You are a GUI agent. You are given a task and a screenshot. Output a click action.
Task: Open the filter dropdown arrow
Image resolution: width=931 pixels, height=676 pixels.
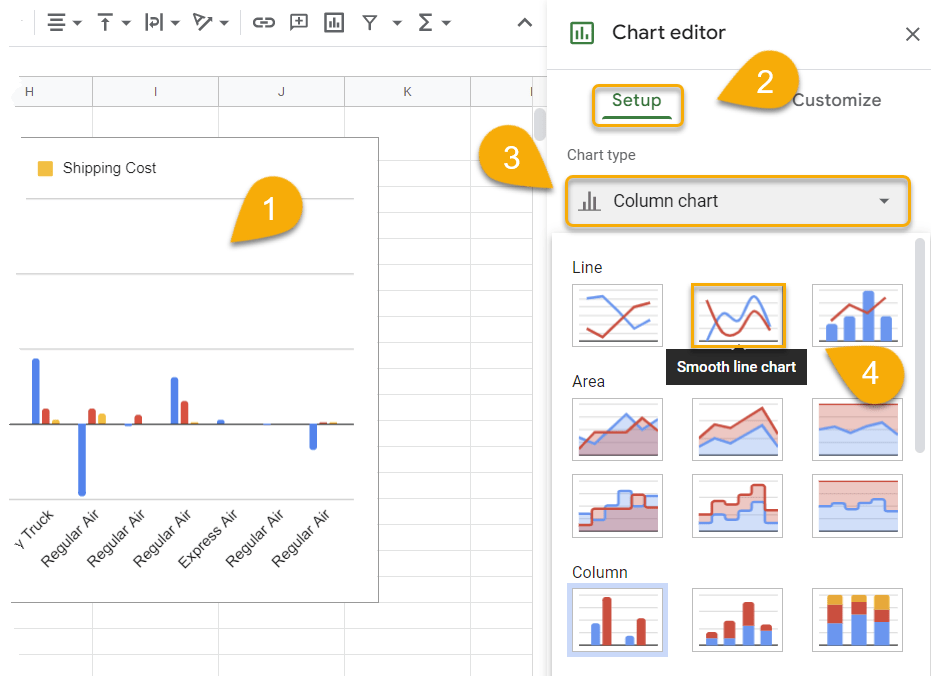[x=397, y=22]
